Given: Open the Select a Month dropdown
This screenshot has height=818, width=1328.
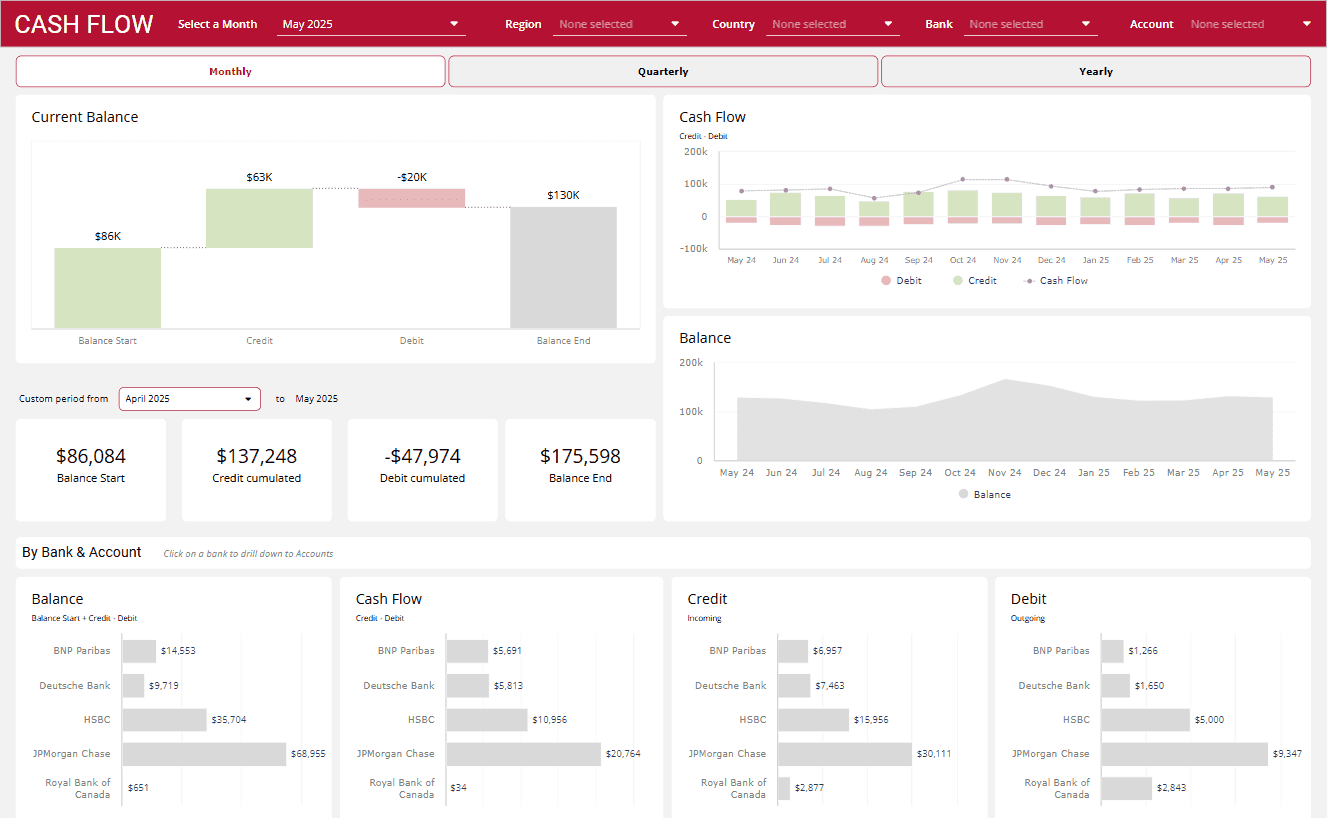Looking at the screenshot, I should pos(370,23).
